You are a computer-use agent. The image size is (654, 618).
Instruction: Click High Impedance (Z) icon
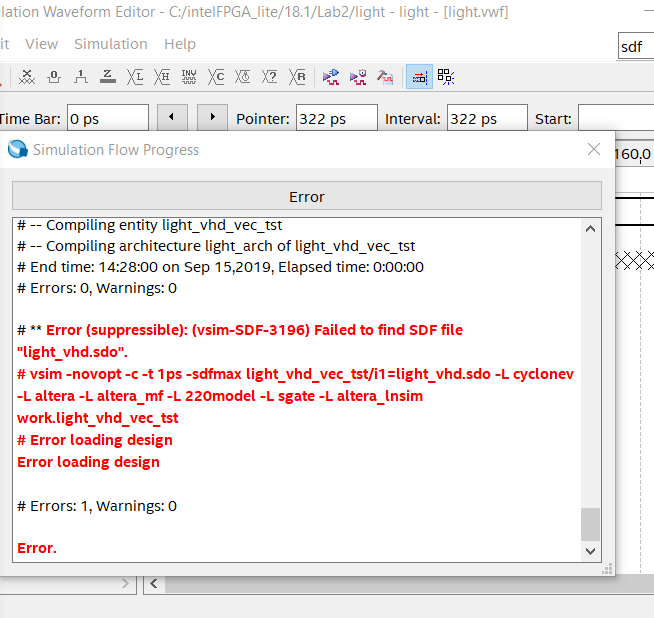108,77
